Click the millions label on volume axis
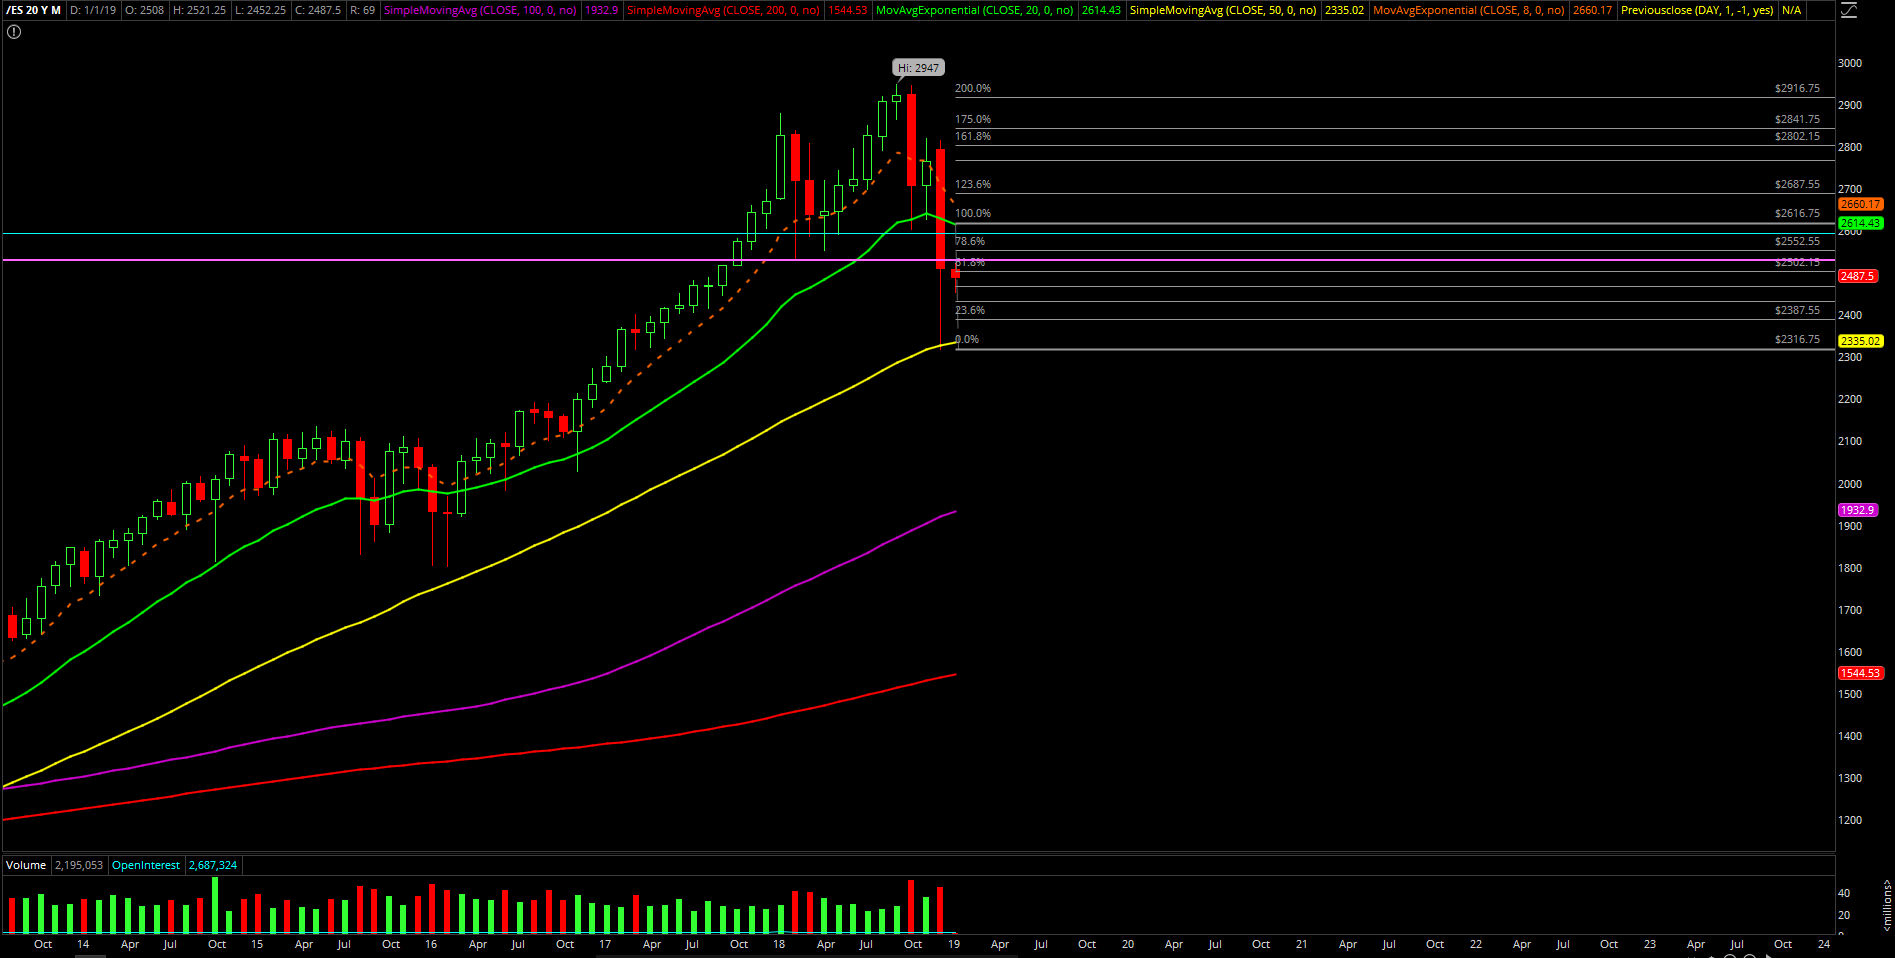1895x958 pixels. [x=1887, y=905]
